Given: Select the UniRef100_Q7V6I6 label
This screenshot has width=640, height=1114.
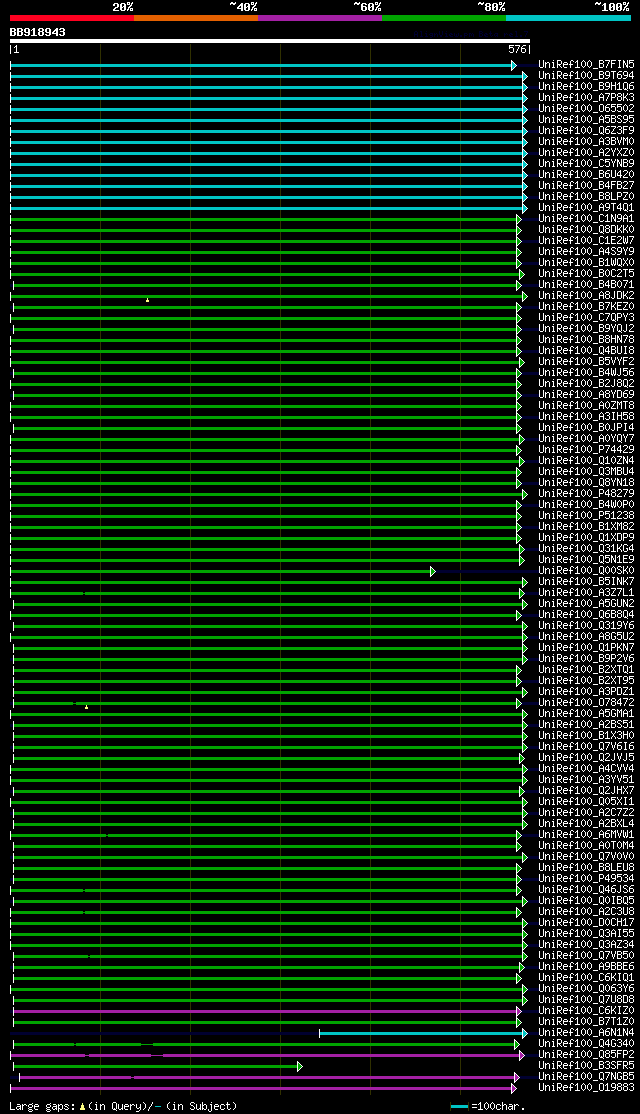Looking at the screenshot, I should [586, 747].
